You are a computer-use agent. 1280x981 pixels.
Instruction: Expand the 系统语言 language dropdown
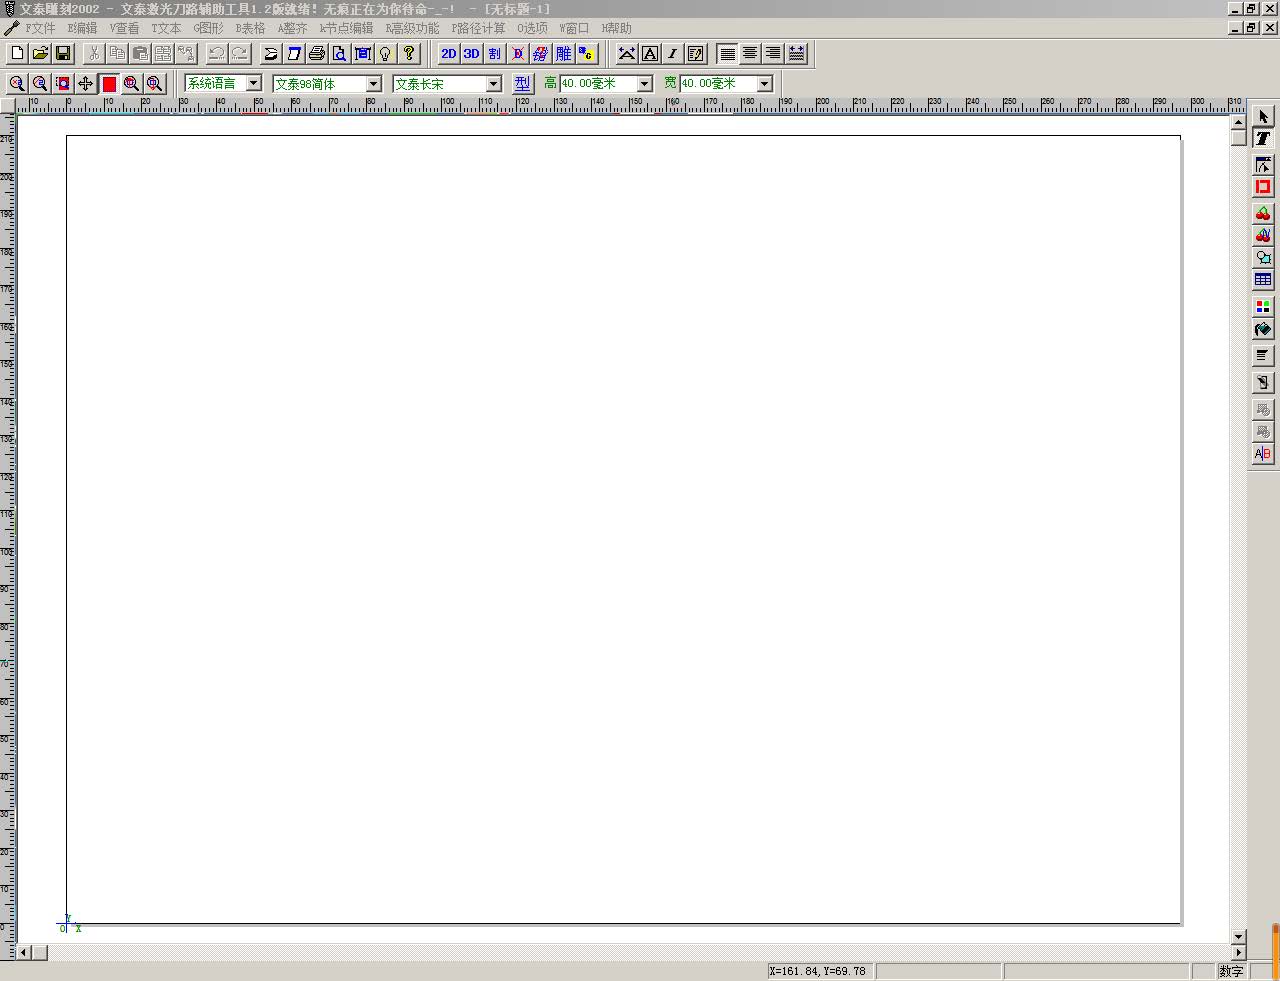pos(253,84)
